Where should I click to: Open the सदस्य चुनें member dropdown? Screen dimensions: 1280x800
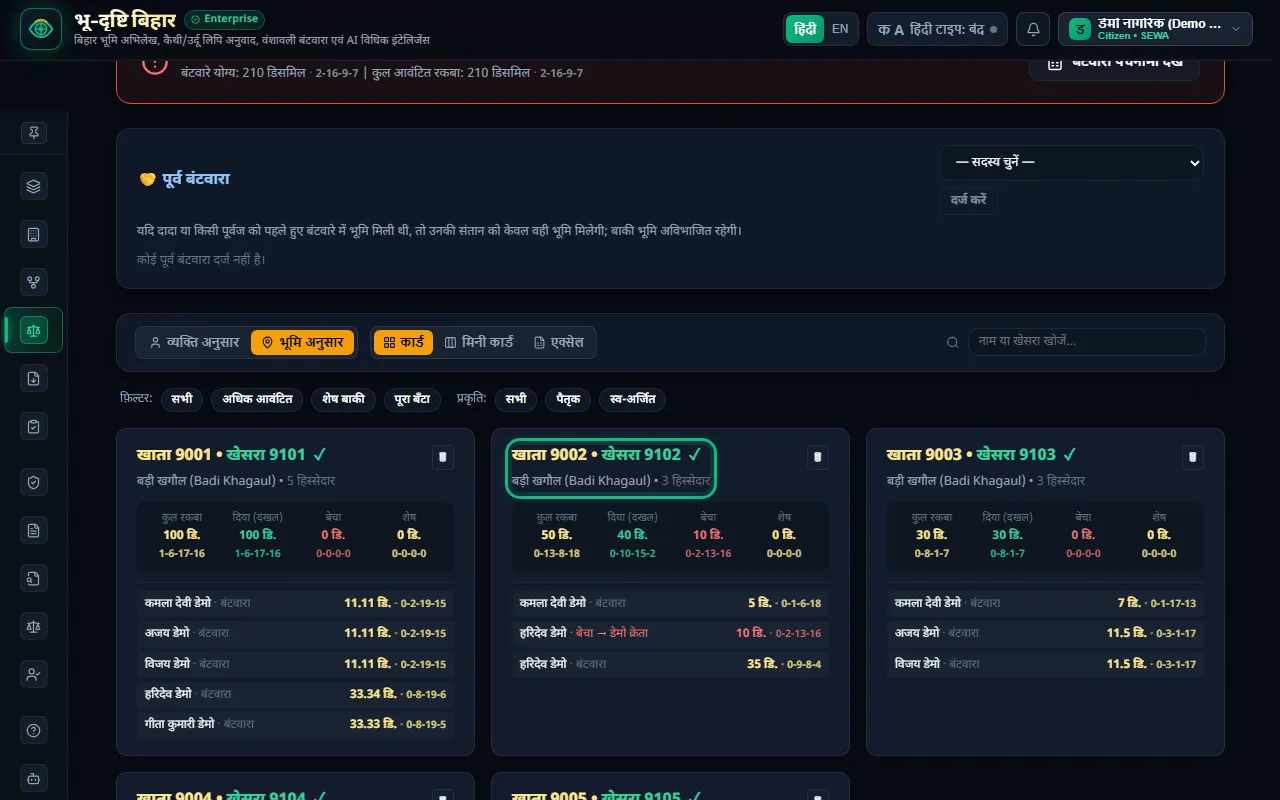[1071, 162]
